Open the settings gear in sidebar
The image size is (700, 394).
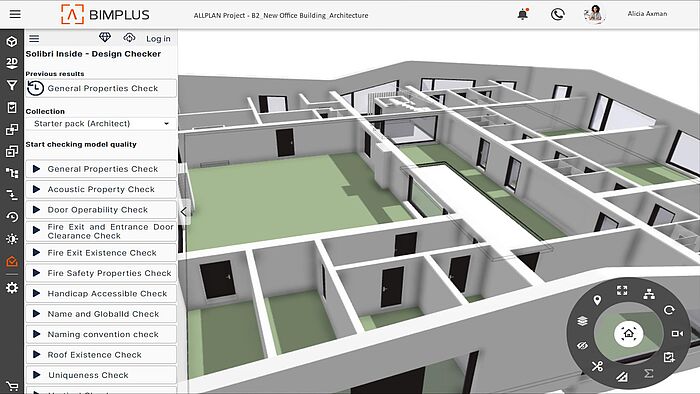coord(12,288)
